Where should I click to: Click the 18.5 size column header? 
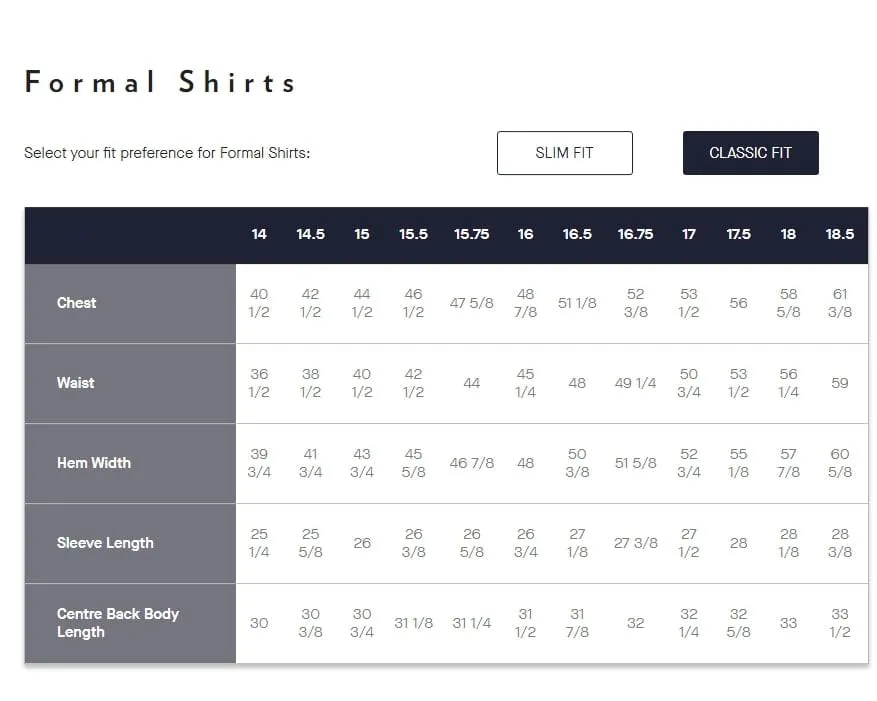pyautogui.click(x=840, y=234)
